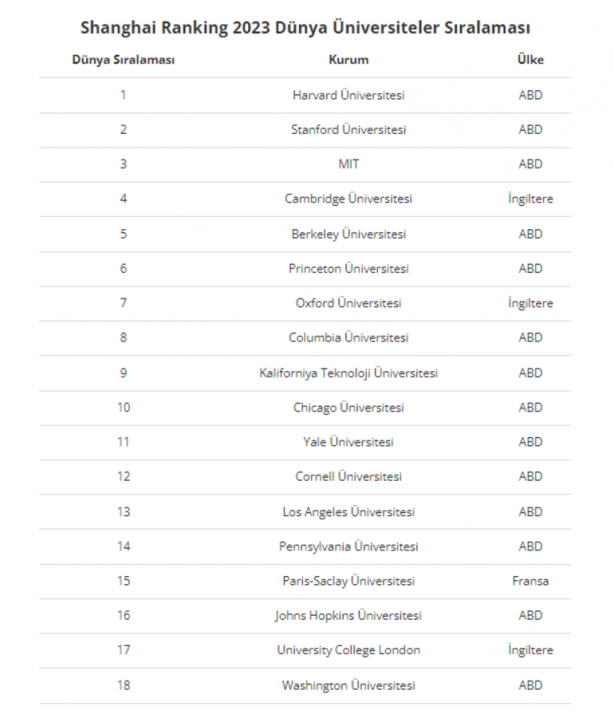Click the Dünya Sıralaması column header
Image resolution: width=614 pixels, height=714 pixels.
click(x=123, y=60)
